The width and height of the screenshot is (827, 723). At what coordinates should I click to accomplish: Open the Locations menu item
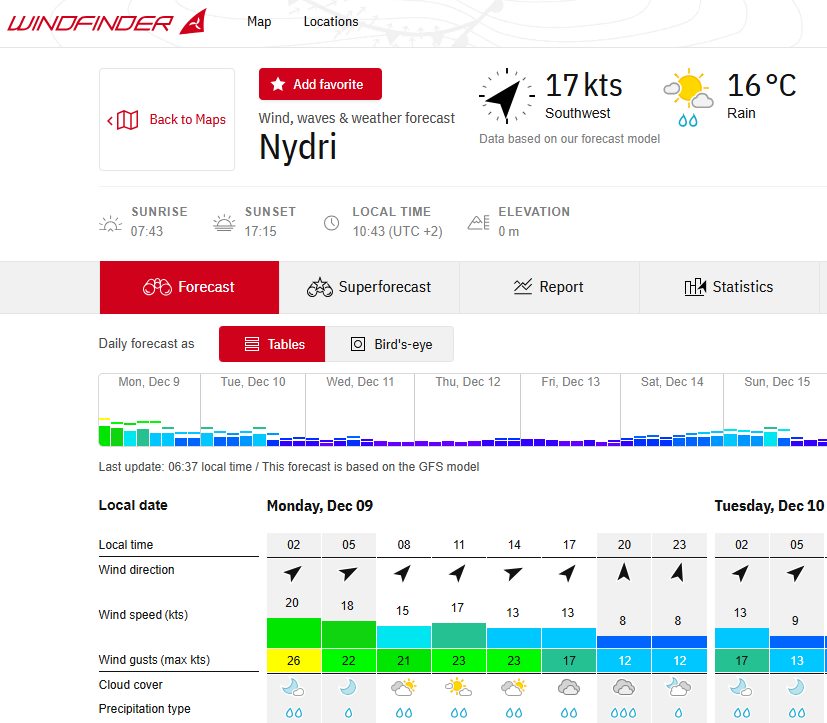[331, 22]
